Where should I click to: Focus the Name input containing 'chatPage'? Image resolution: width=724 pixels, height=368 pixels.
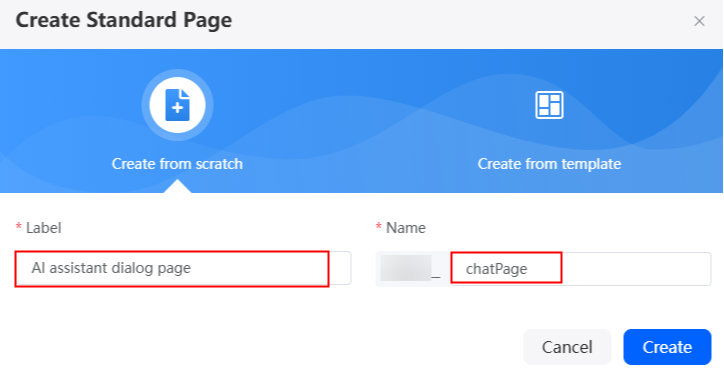(x=581, y=269)
